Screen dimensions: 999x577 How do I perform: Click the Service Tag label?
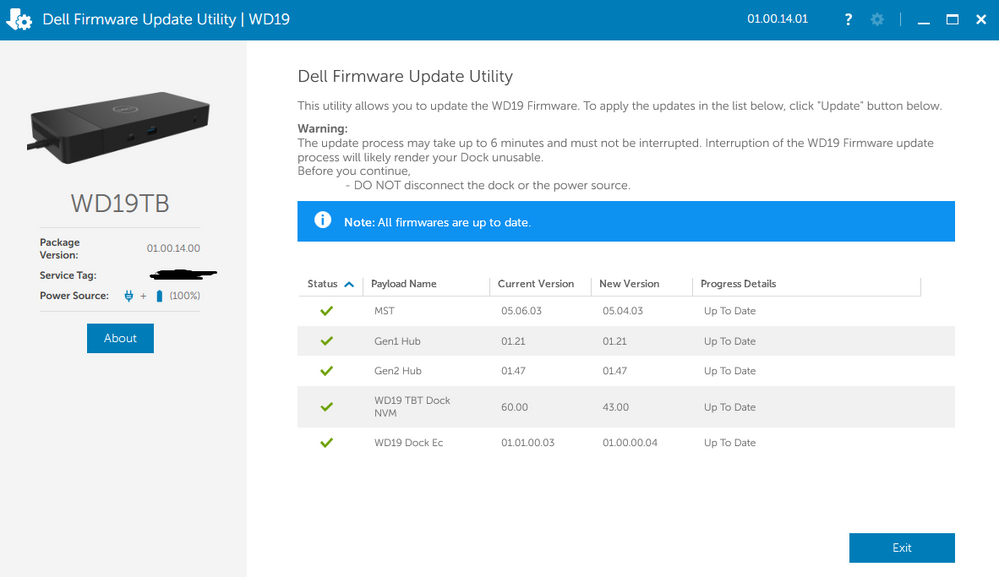pyautogui.click(x=68, y=275)
